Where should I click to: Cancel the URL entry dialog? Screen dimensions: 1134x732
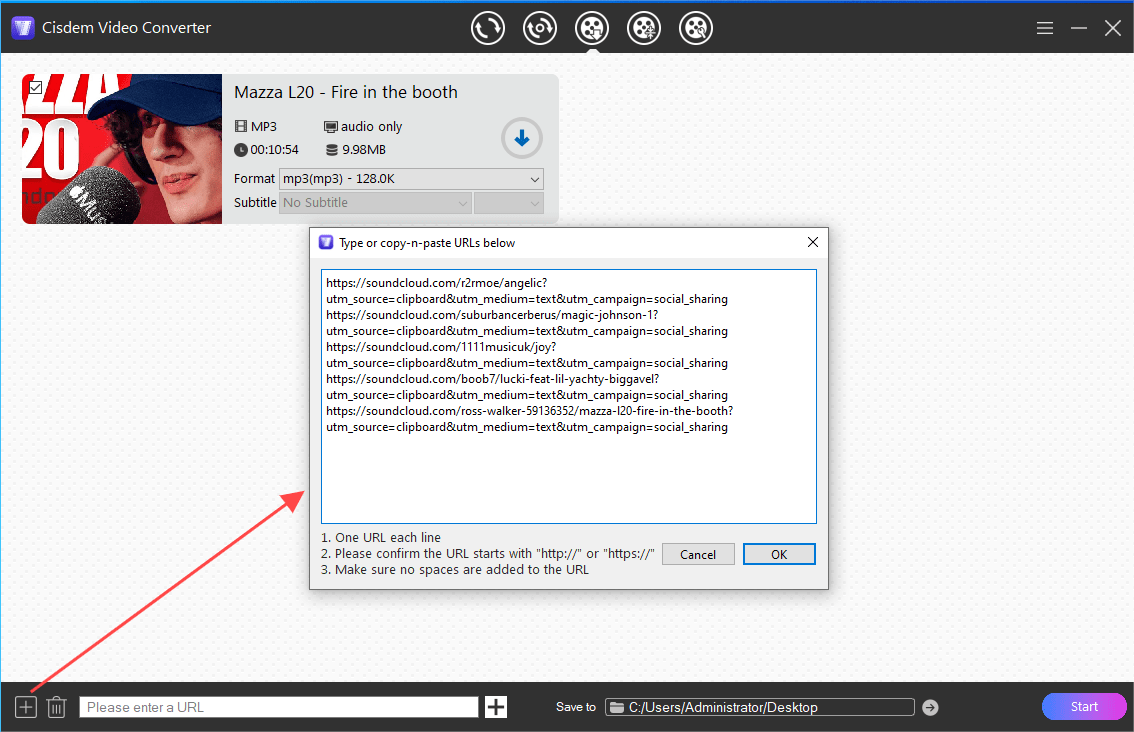(698, 553)
